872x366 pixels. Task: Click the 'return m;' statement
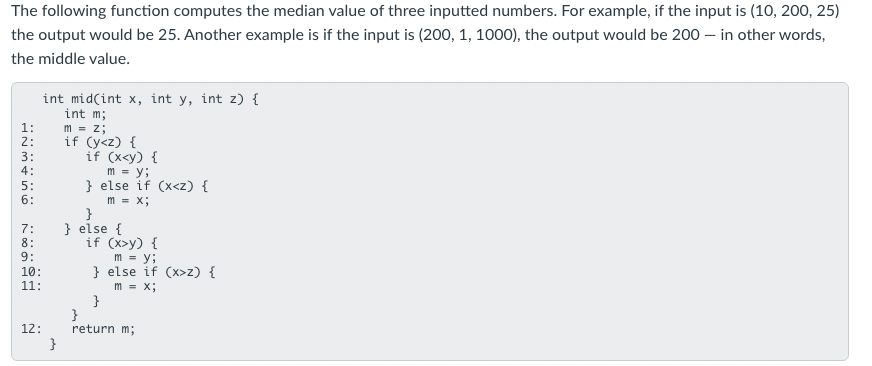(103, 329)
